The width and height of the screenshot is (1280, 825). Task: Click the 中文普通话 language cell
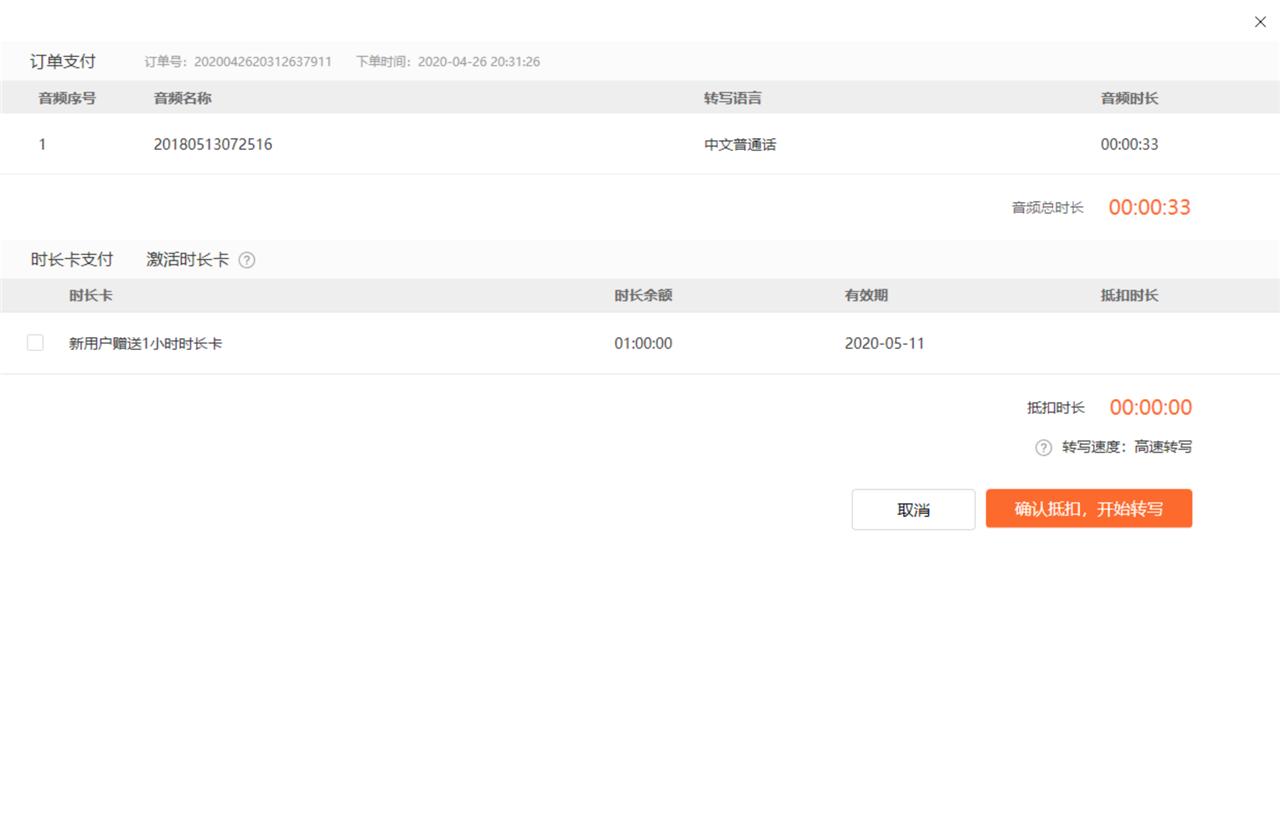(x=740, y=144)
